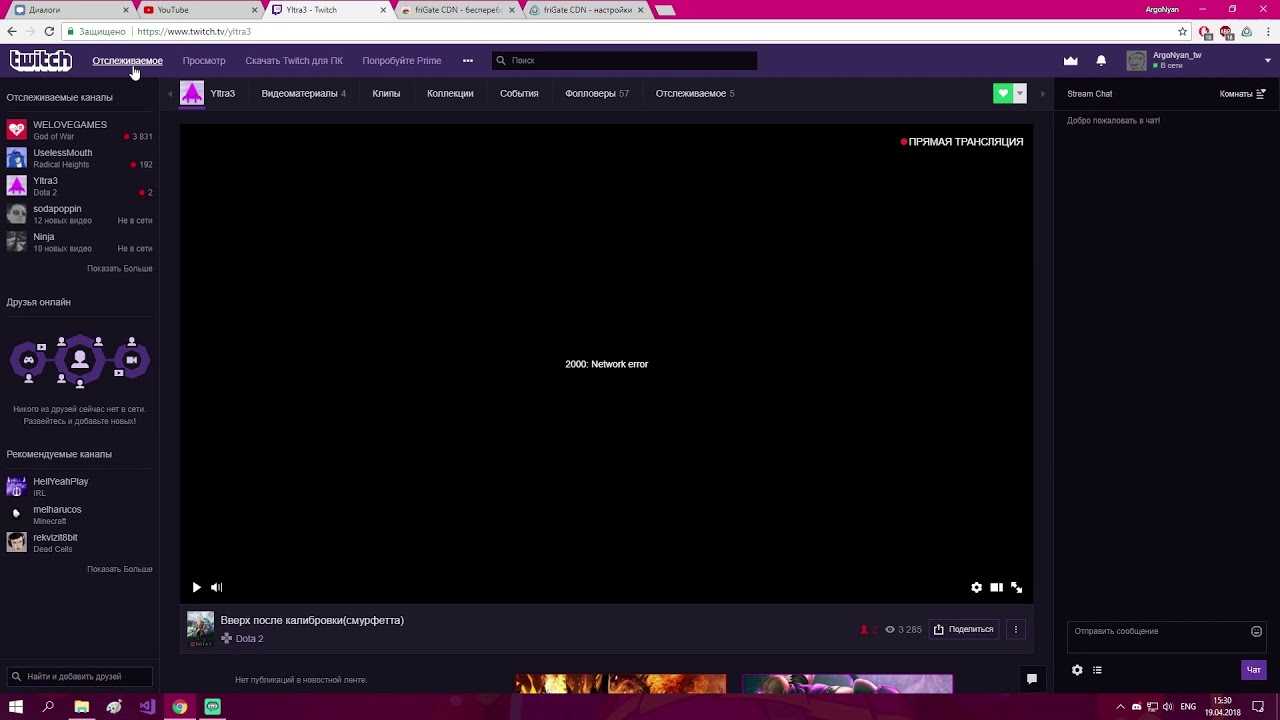Switch the player to fullscreen
Viewport: 1280px width, 720px height.
[1016, 588]
